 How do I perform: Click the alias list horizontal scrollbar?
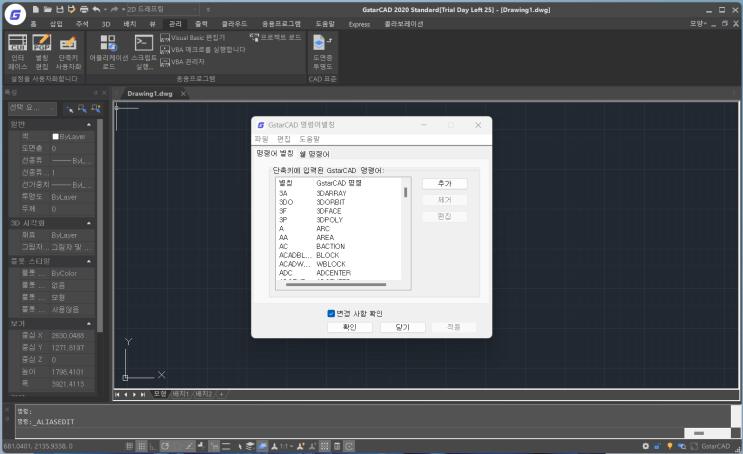click(x=336, y=284)
